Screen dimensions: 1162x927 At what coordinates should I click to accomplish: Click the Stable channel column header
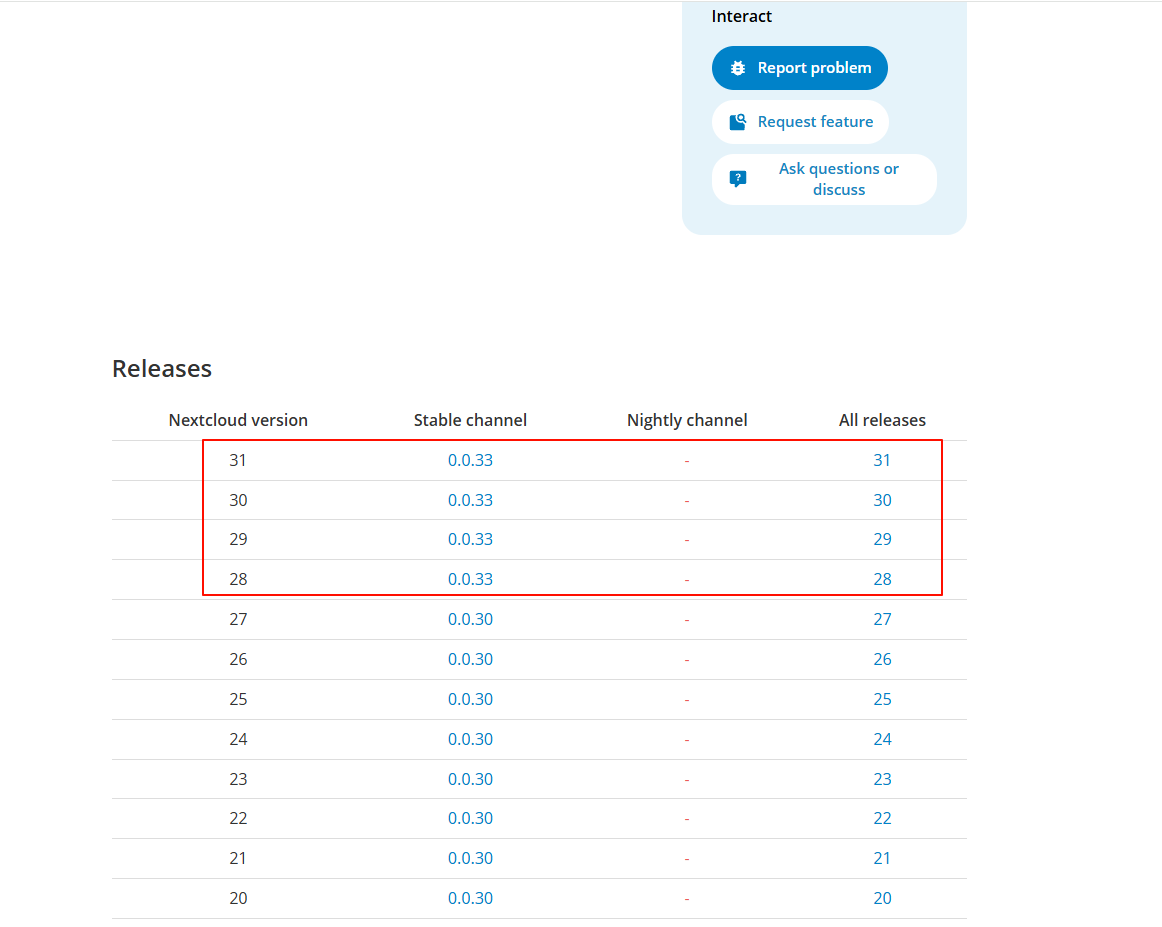[x=470, y=420]
